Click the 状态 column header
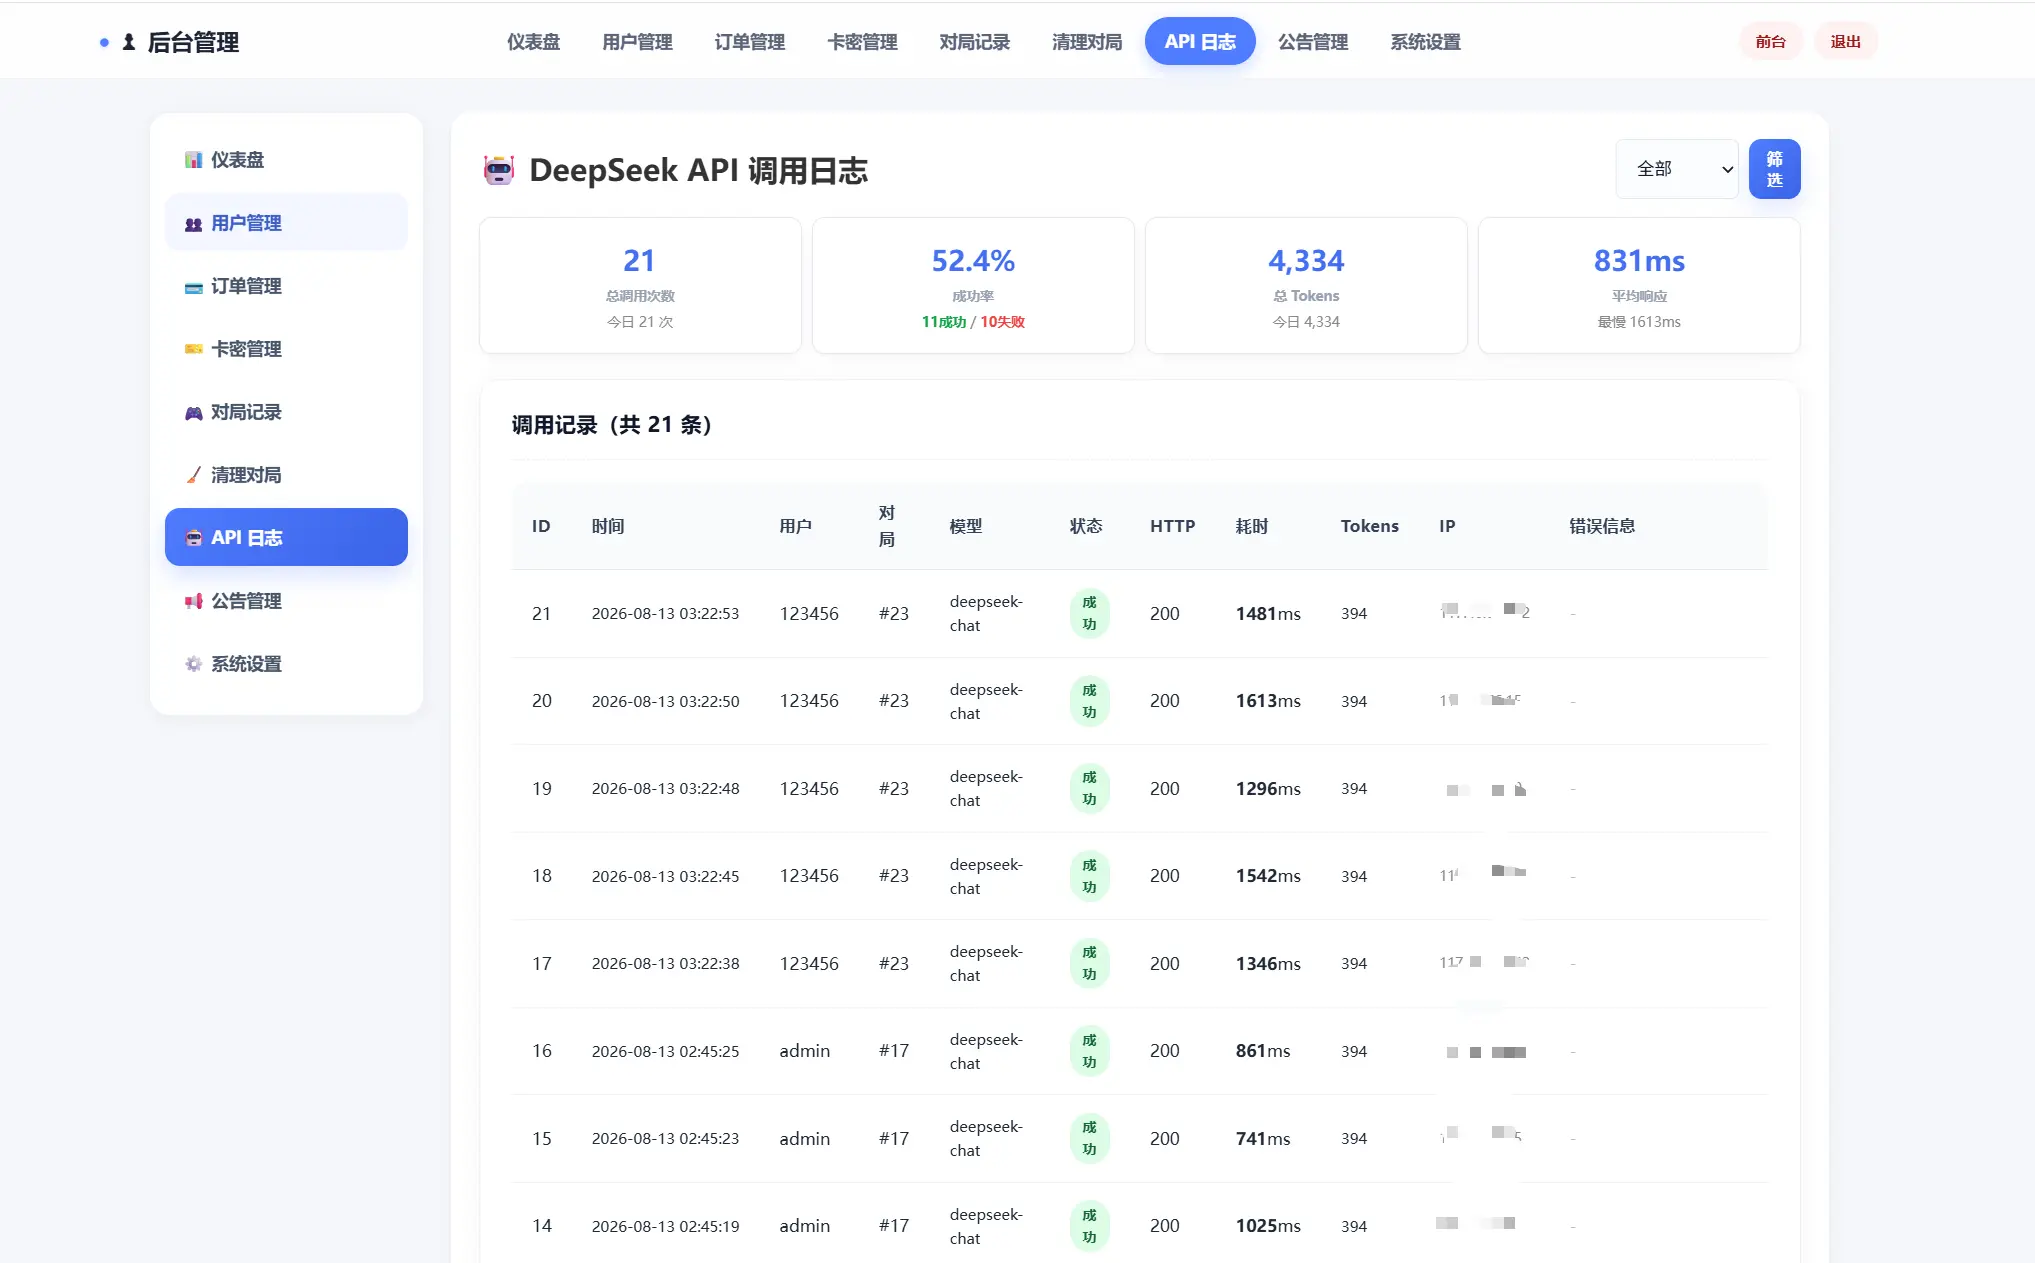 coord(1086,526)
